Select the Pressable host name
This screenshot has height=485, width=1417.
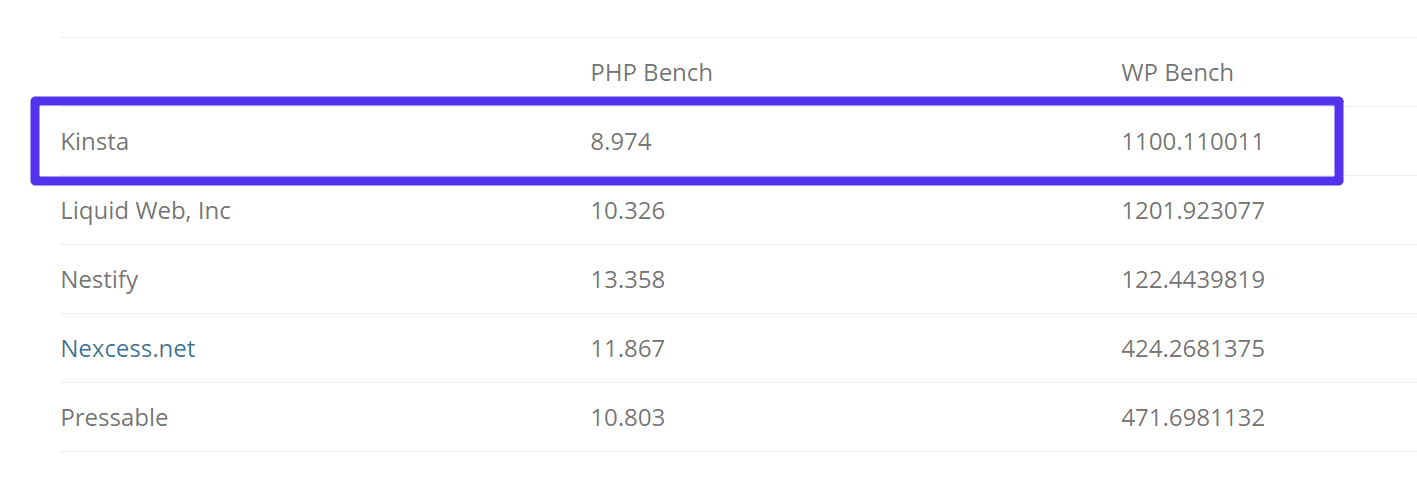coord(114,418)
